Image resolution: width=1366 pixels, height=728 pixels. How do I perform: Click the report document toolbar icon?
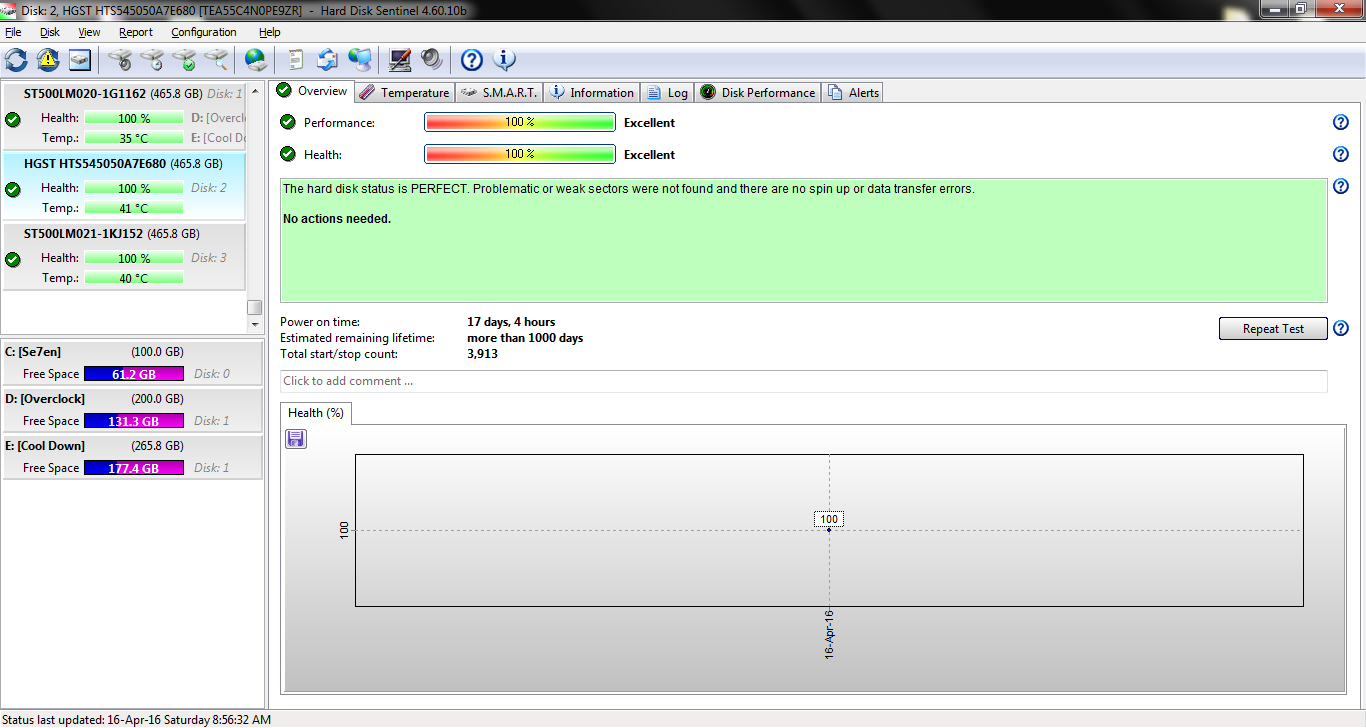coord(296,60)
